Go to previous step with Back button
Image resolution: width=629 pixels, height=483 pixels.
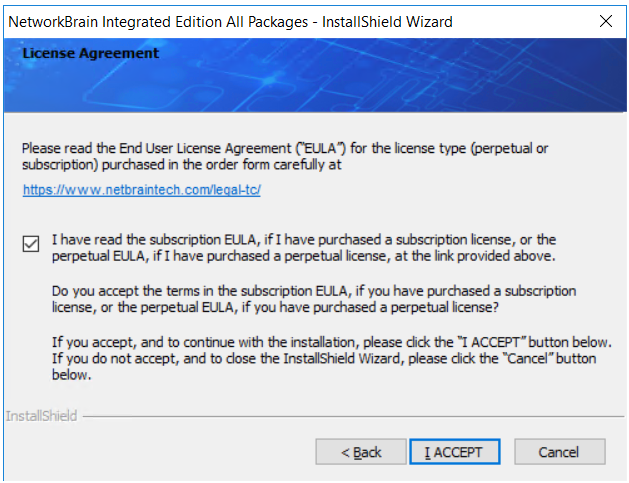361,452
